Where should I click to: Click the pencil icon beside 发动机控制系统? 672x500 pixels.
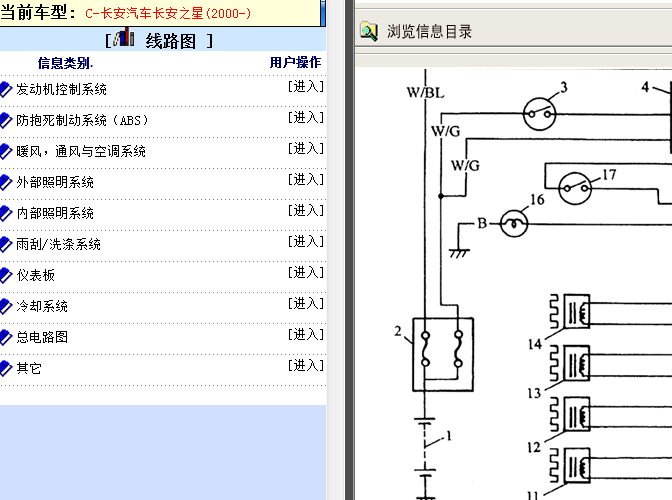tap(6, 89)
